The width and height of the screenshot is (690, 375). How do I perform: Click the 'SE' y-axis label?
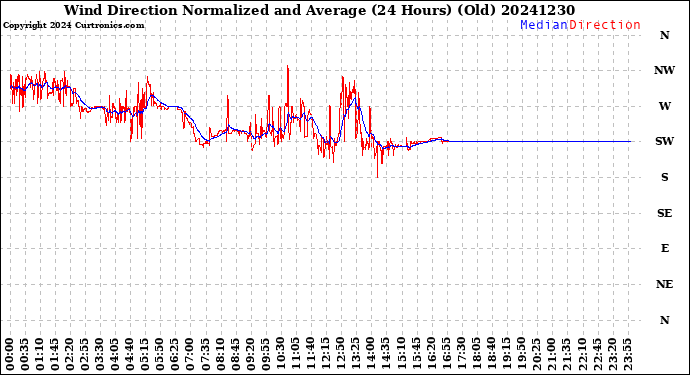(x=664, y=213)
